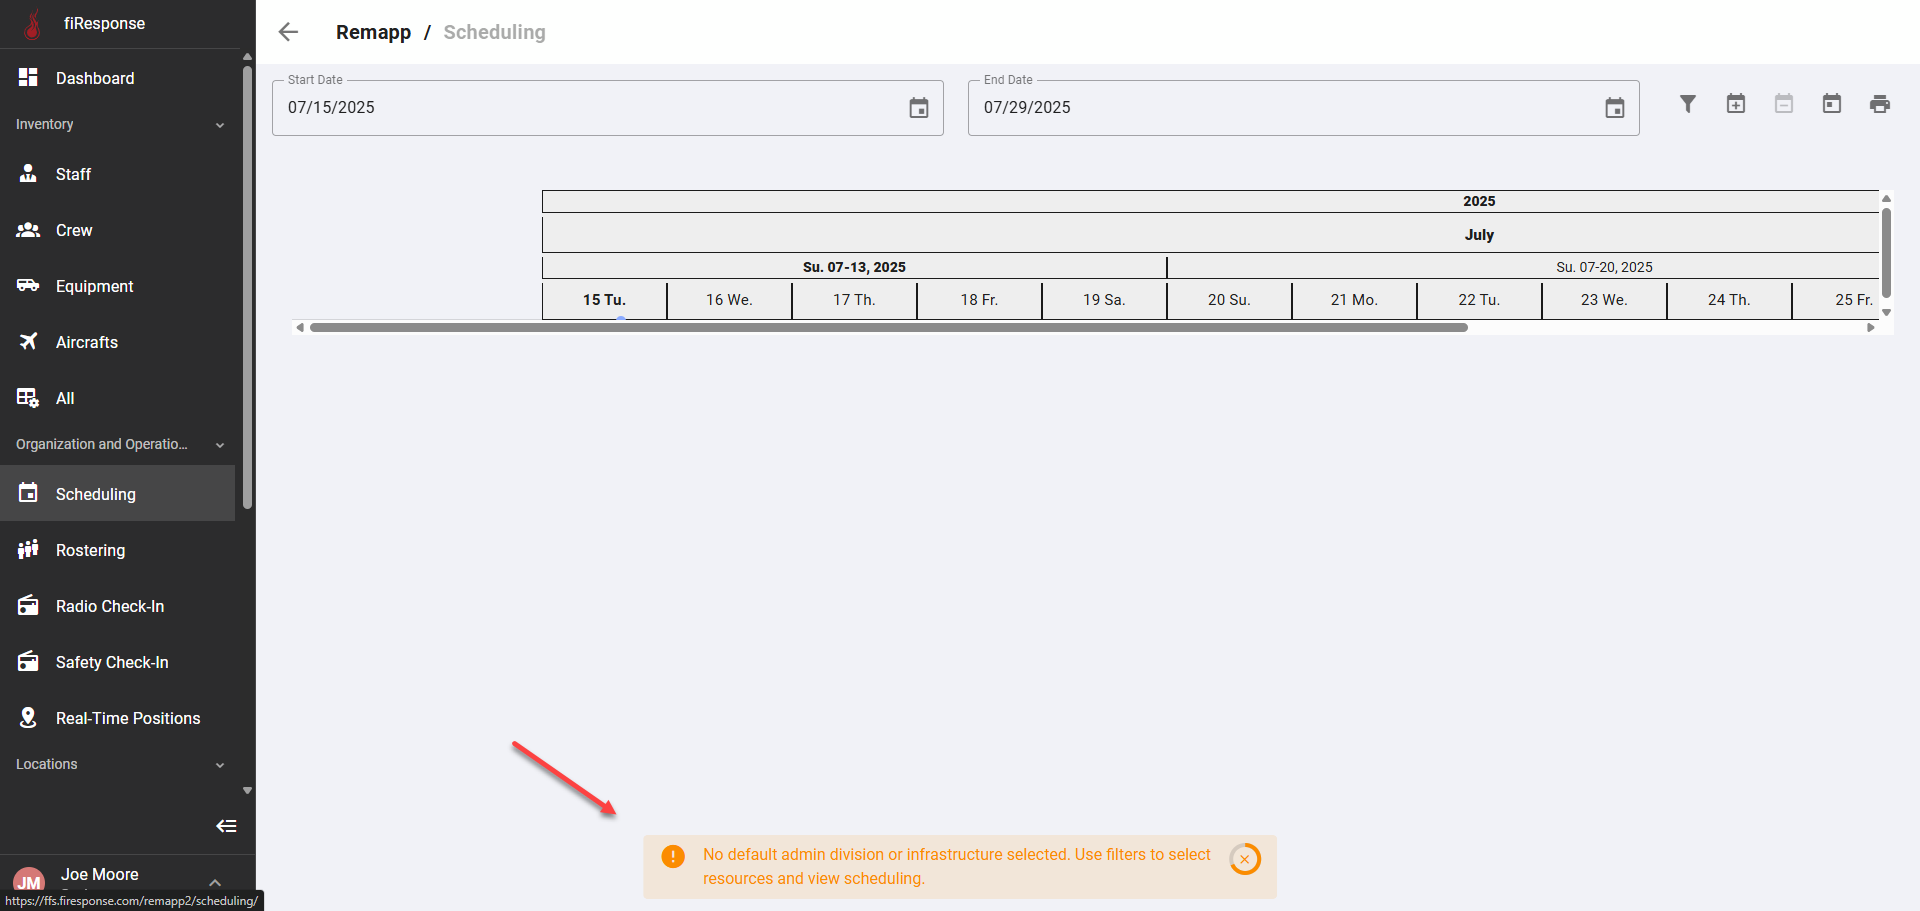1920x911 pixels.
Task: Click the Remapp breadcrumb link
Action: [373, 32]
